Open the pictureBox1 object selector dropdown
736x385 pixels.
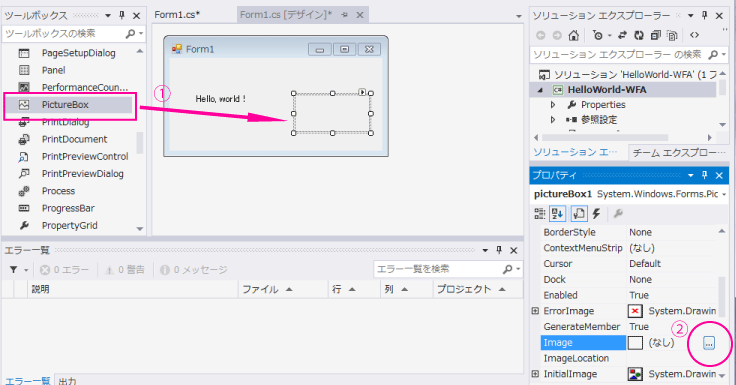pos(724,194)
